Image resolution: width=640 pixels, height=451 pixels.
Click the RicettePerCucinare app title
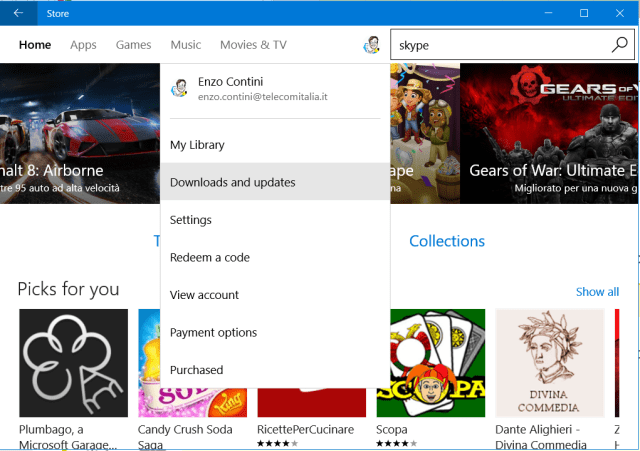coord(305,429)
